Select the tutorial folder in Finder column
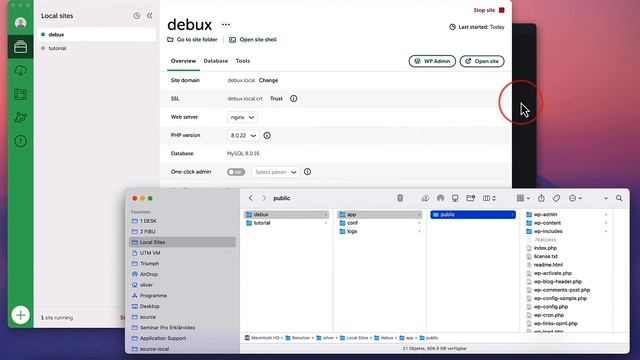Screen dimensions: 640x360 (x=286, y=223)
